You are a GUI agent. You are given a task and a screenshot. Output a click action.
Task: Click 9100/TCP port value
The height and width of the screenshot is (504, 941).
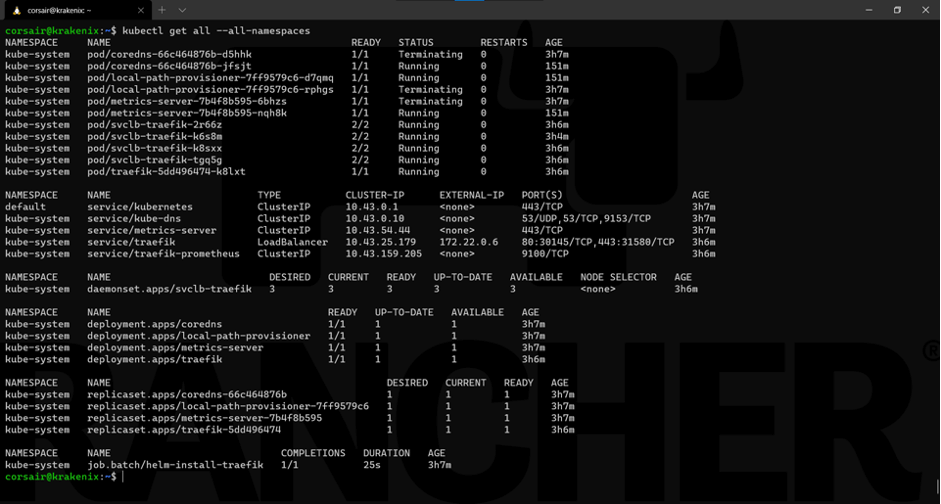(546, 254)
